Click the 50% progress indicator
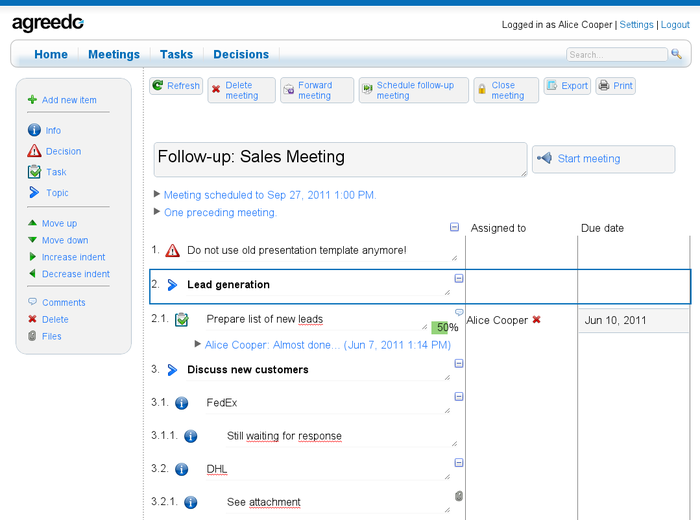This screenshot has width=700, height=520. point(446,327)
